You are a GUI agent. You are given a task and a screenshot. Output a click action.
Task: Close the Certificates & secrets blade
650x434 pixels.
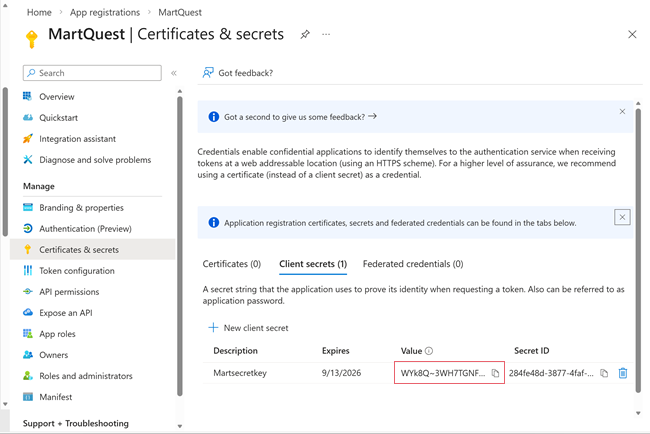(632, 34)
